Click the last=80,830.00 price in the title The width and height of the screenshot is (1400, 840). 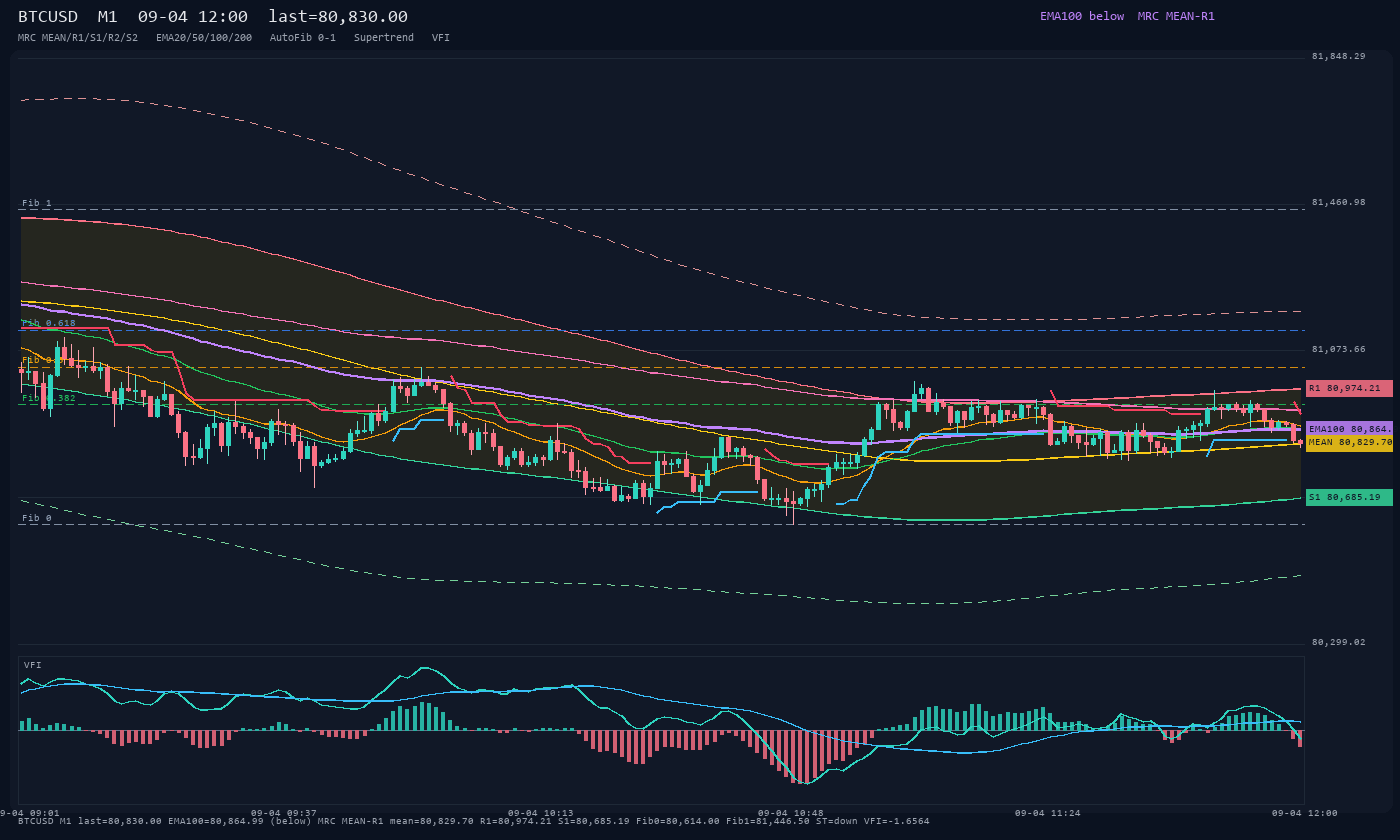[338, 17]
